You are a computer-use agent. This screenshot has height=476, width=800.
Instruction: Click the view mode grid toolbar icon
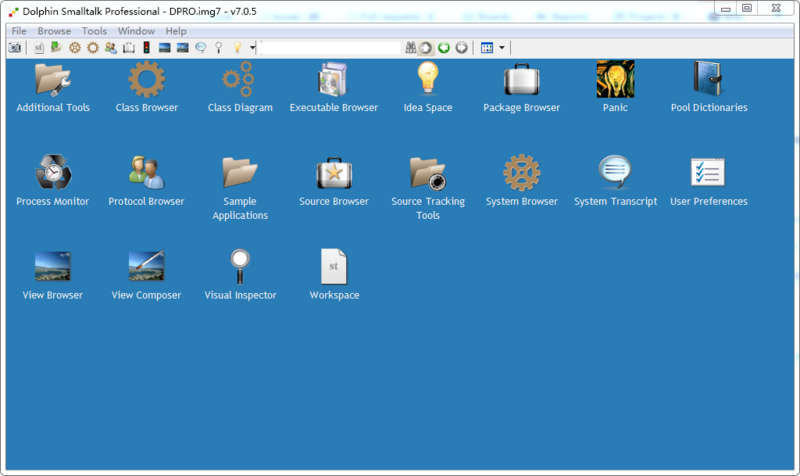tap(487, 48)
